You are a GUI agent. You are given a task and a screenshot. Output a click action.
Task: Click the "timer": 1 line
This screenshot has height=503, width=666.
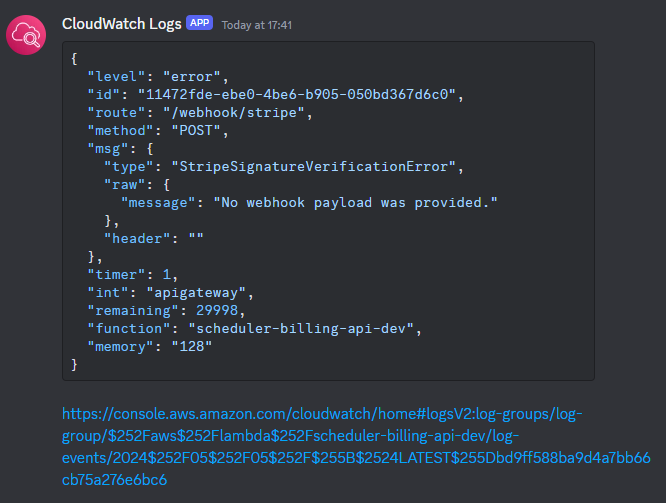coord(133,275)
